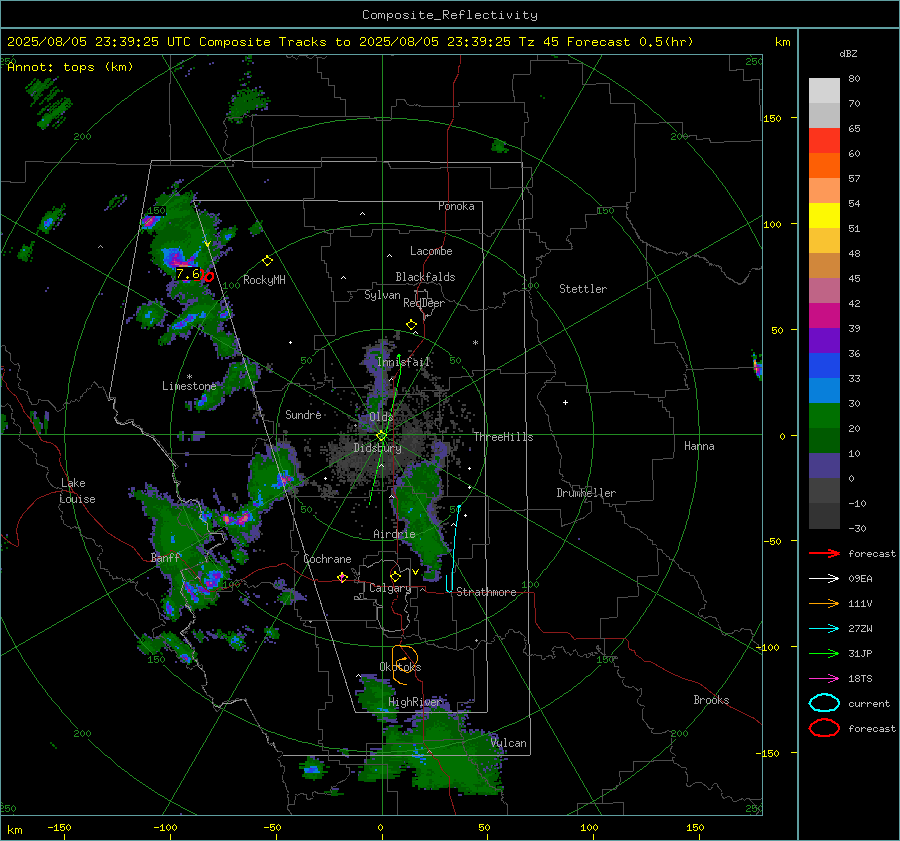This screenshot has height=841, width=900.
Task: Select the orange 111V track arrow in legend
Action: pos(824,603)
